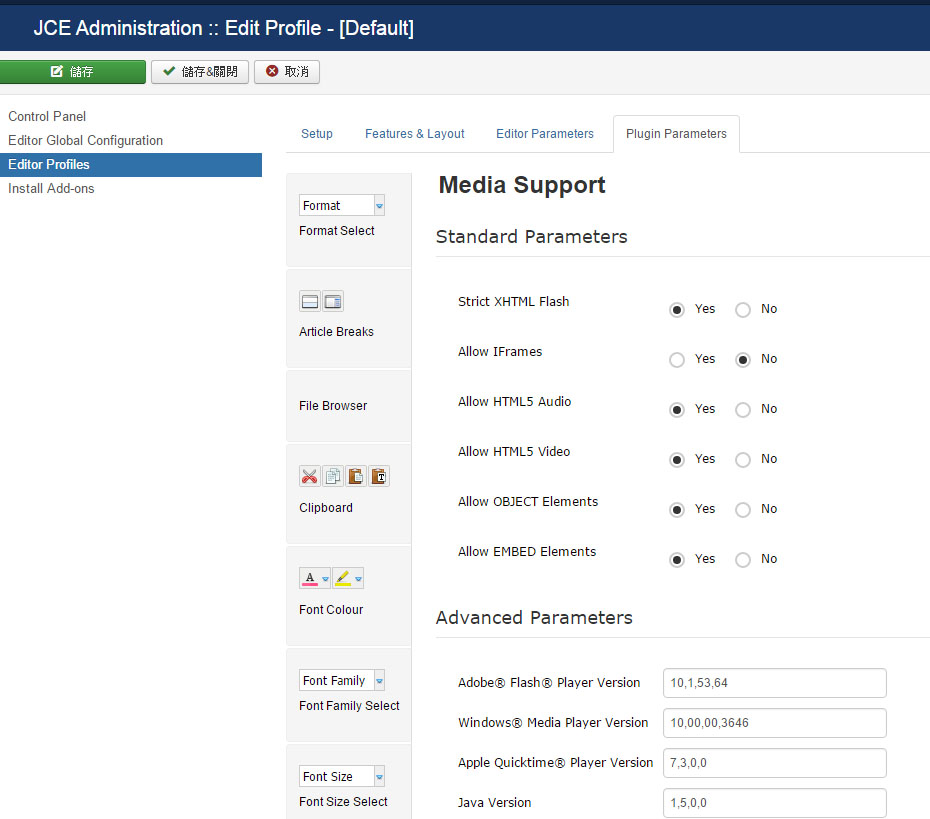This screenshot has height=819, width=930.
Task: Click the text color 'A' icon
Action: [x=311, y=578]
